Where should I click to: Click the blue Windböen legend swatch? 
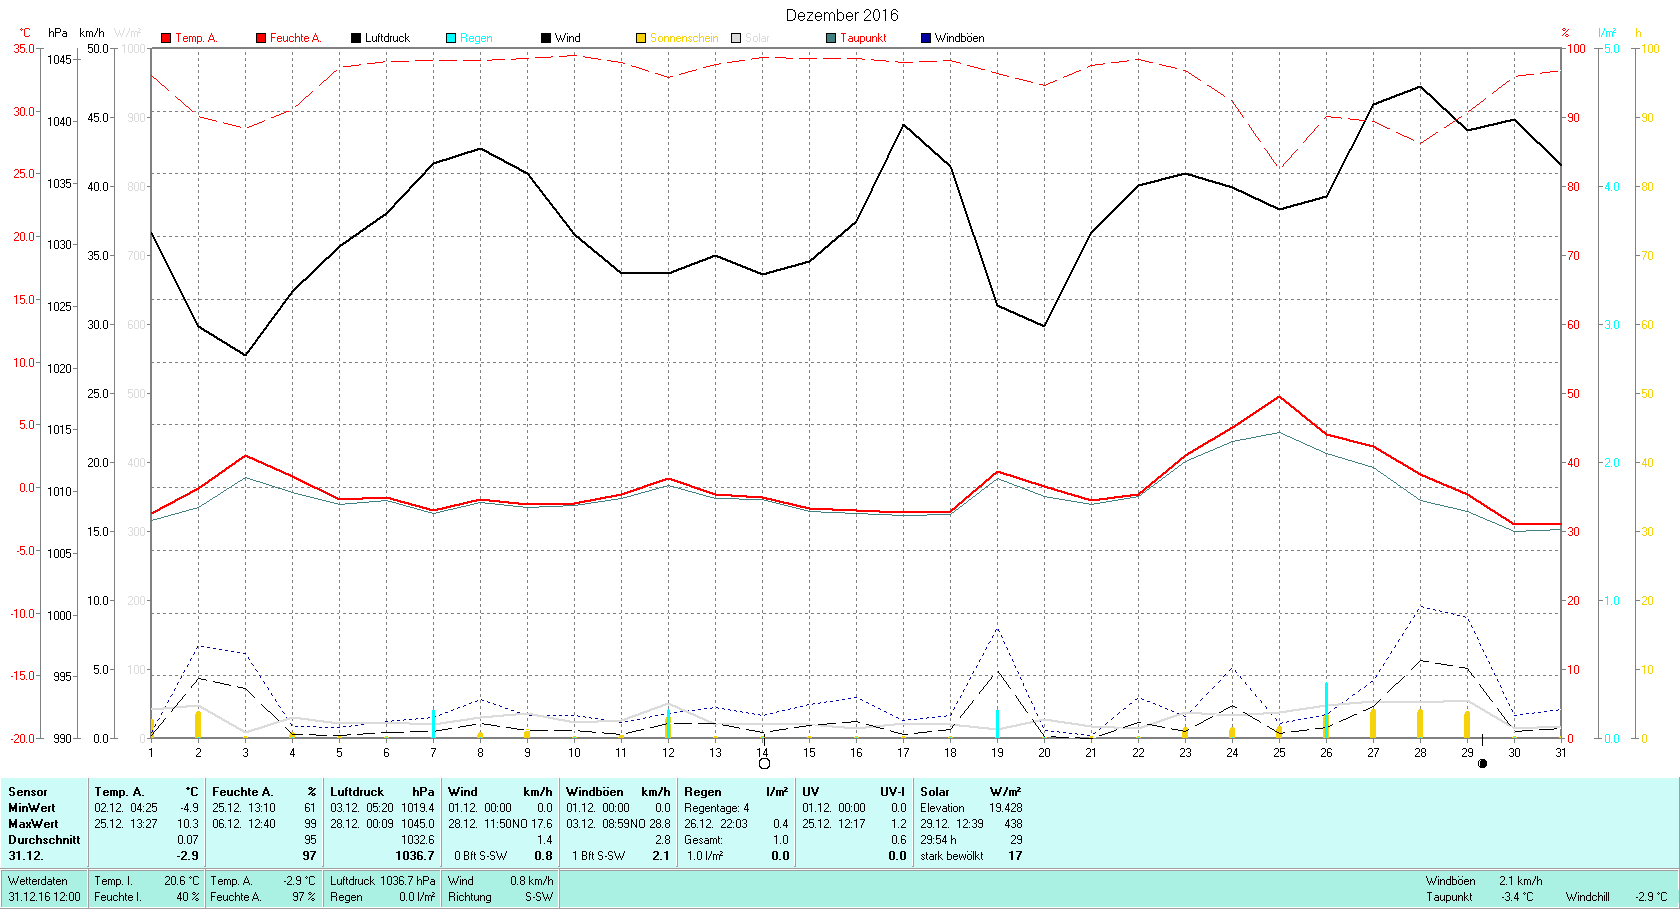coord(926,38)
